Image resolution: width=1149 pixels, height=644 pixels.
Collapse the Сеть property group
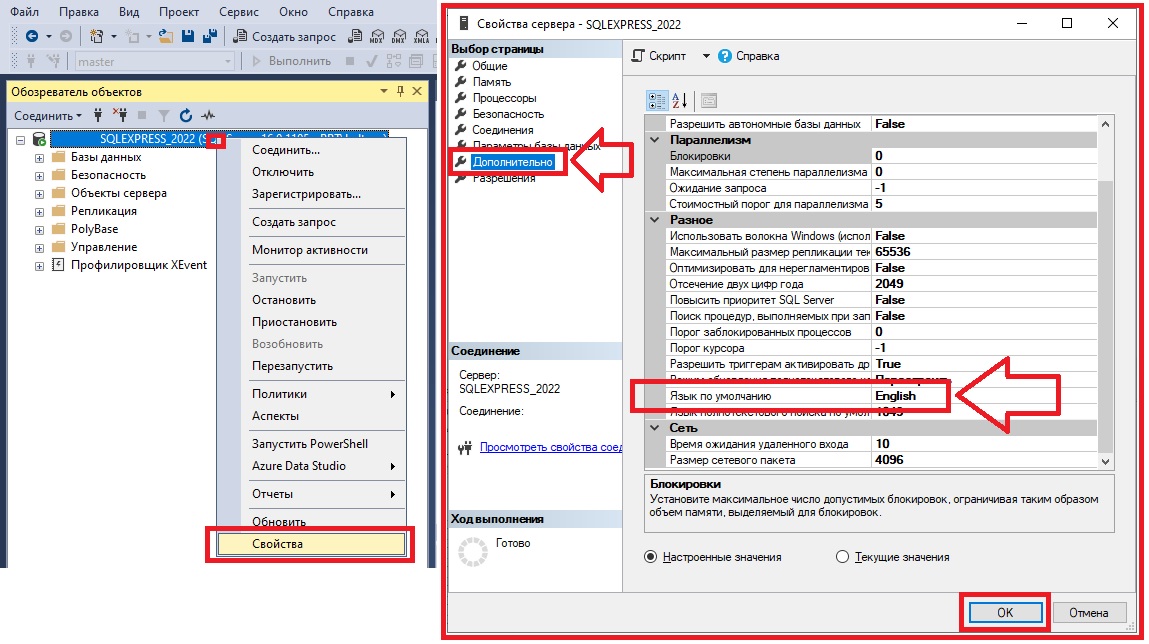click(655, 428)
